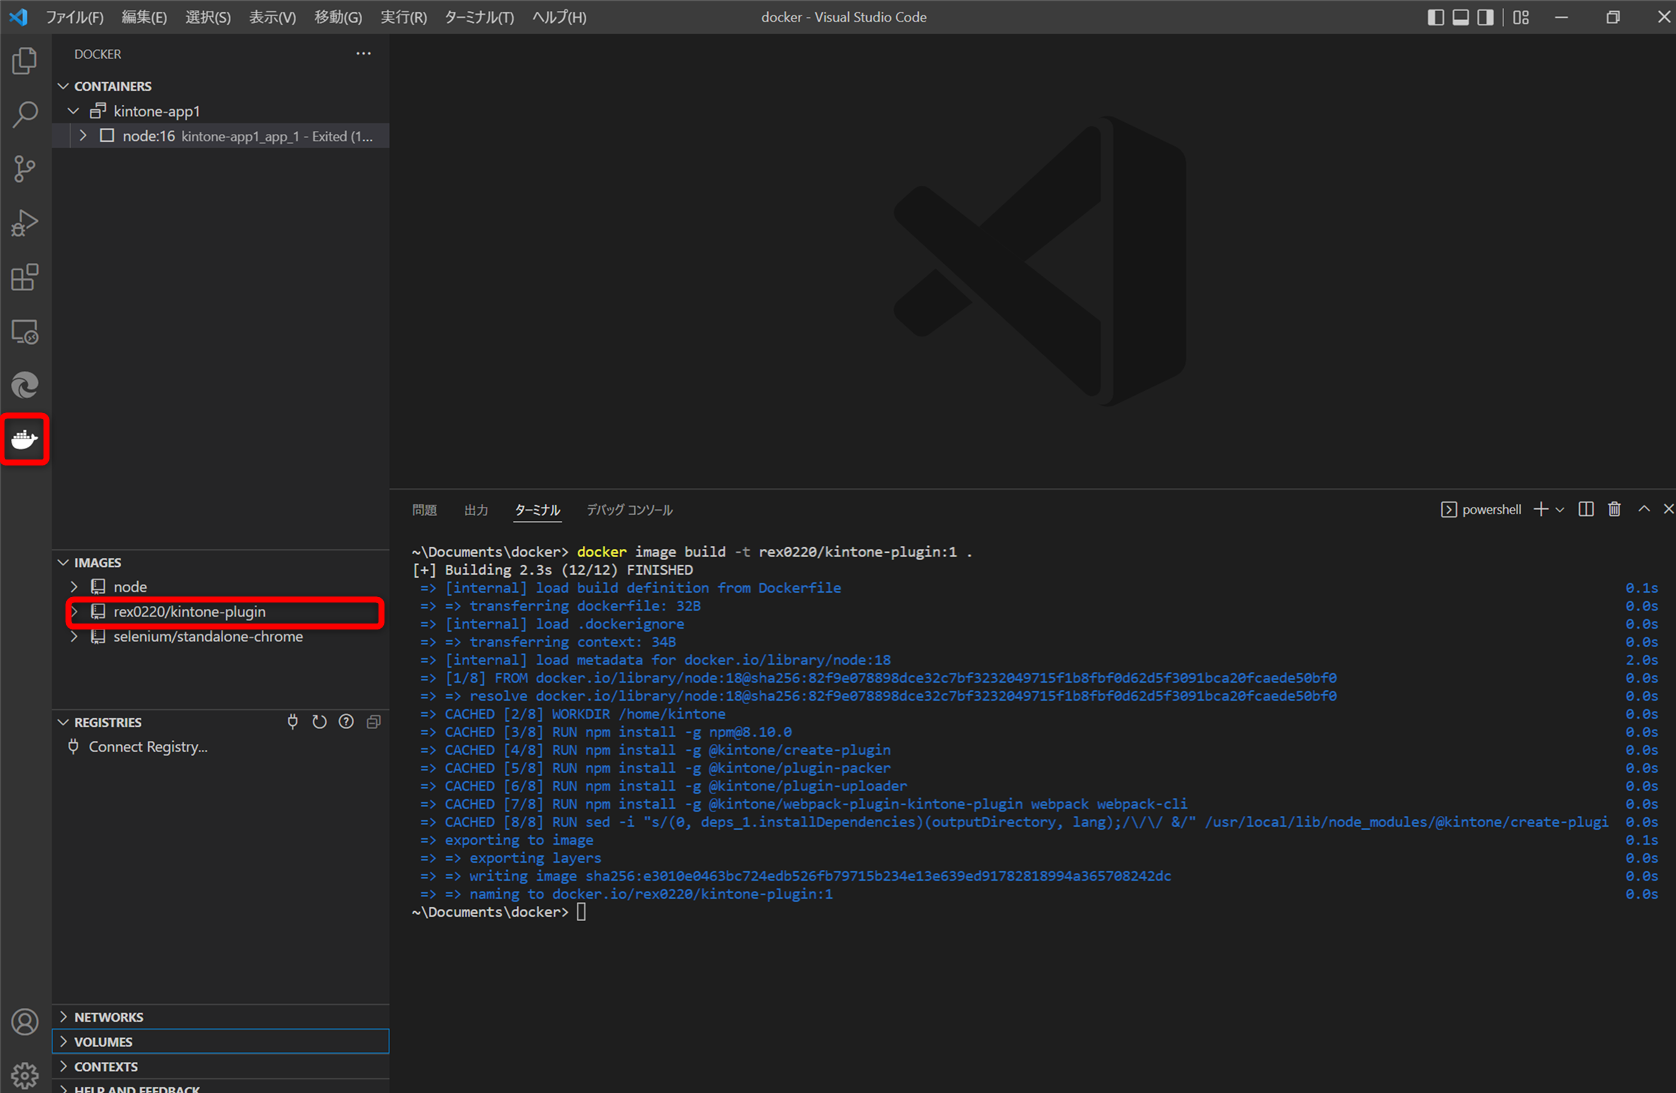1676x1093 pixels.
Task: Switch to the 出力 panel tab
Action: [x=476, y=510]
